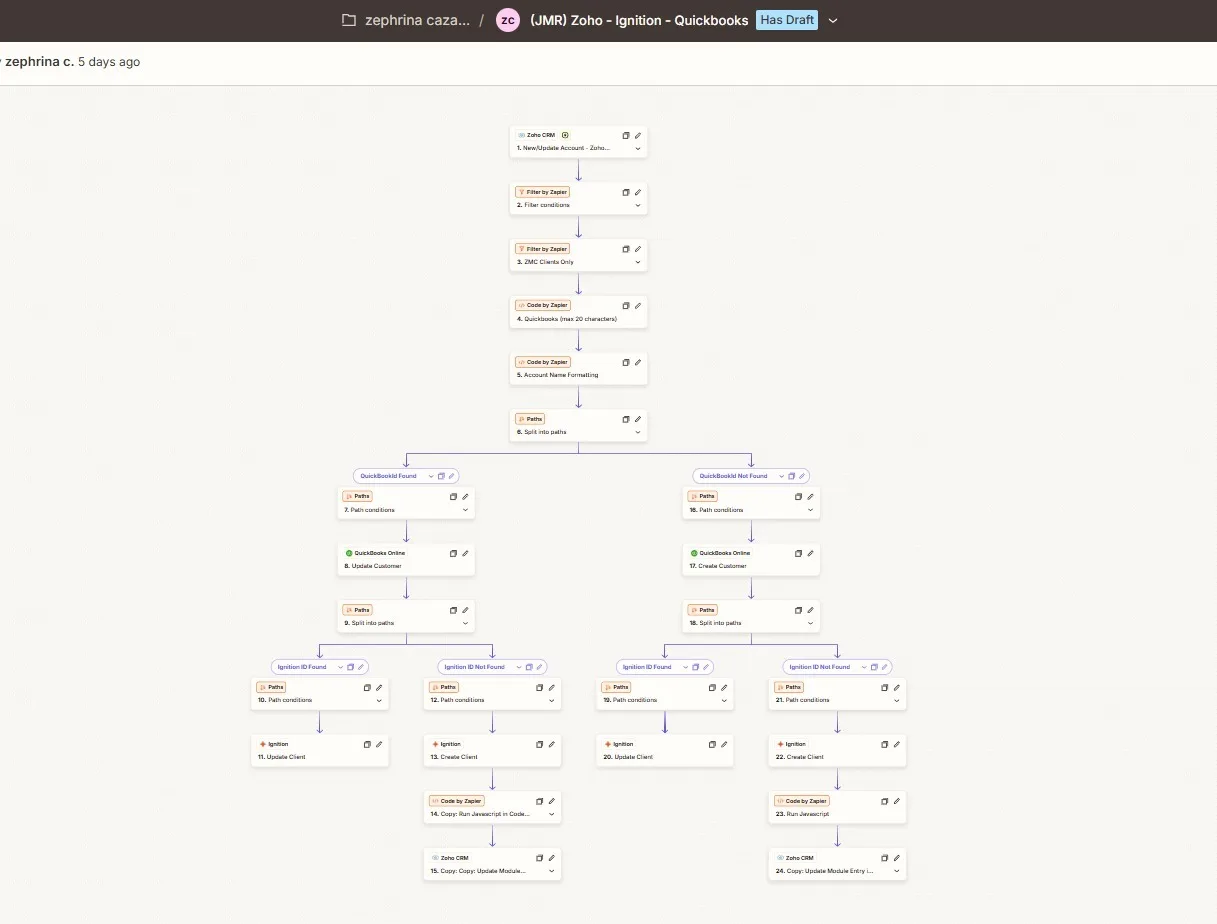Copy step 24 Copy: Update Module Entry
The height and width of the screenshot is (924, 1217).
point(885,858)
